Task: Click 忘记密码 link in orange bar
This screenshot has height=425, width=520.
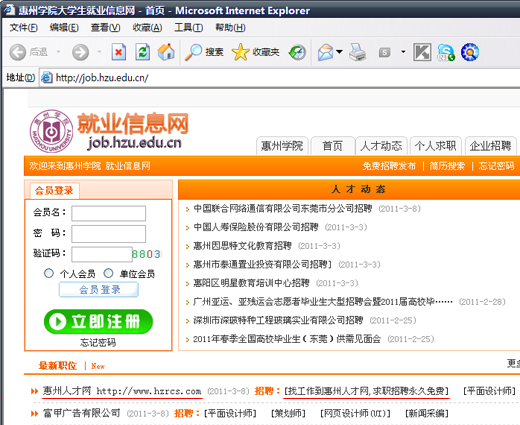Action: pyautogui.click(x=496, y=166)
